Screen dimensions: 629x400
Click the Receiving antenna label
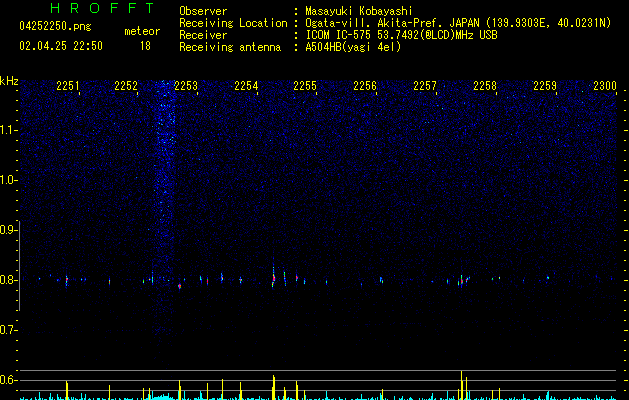pyautogui.click(x=230, y=47)
